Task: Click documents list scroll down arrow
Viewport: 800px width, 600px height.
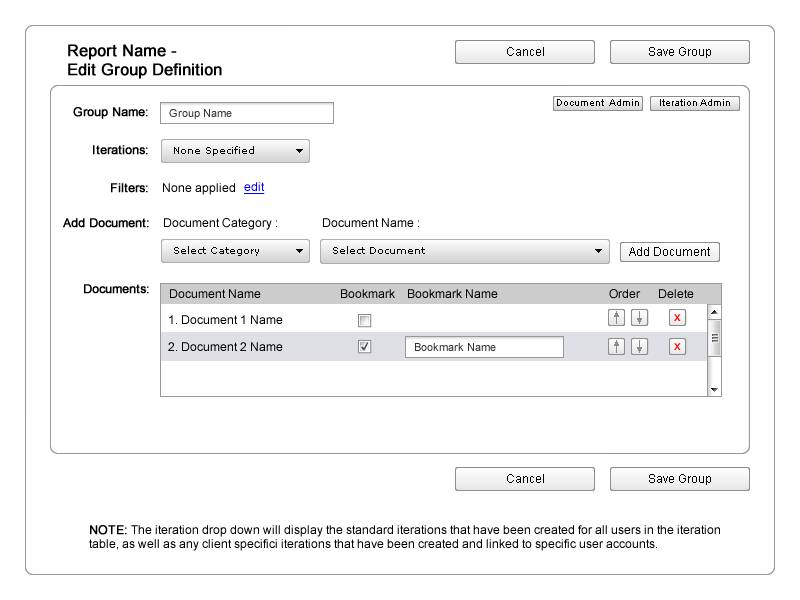Action: tap(714, 389)
